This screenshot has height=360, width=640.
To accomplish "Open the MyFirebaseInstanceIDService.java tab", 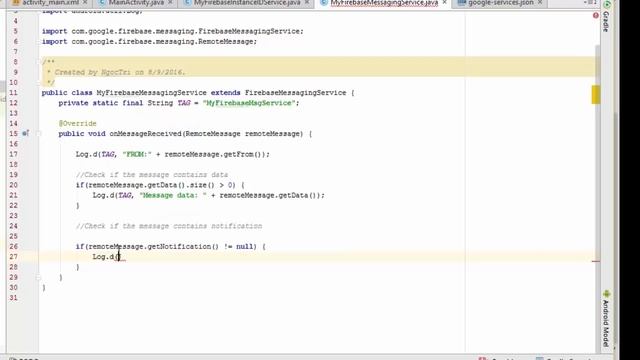I will click(247, 3).
